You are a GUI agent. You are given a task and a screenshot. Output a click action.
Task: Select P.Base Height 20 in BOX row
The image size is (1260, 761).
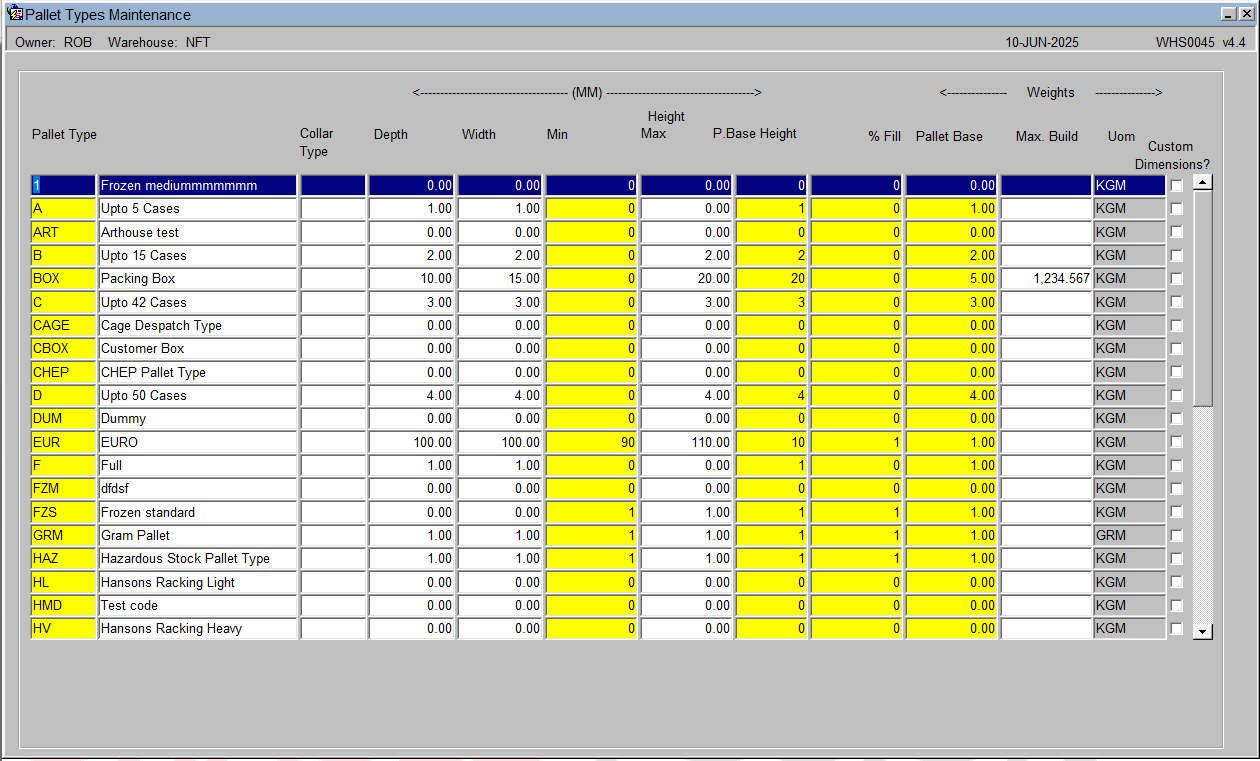771,279
